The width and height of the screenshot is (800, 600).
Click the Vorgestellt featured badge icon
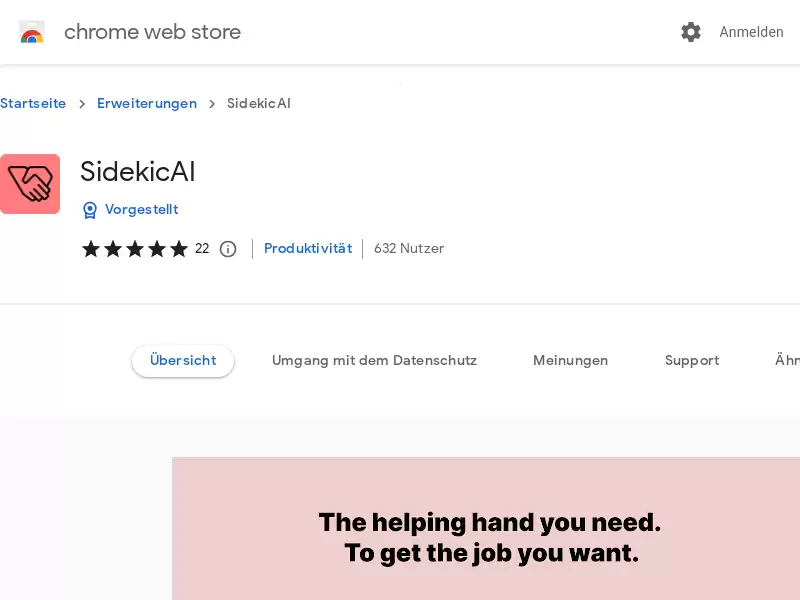click(x=90, y=210)
